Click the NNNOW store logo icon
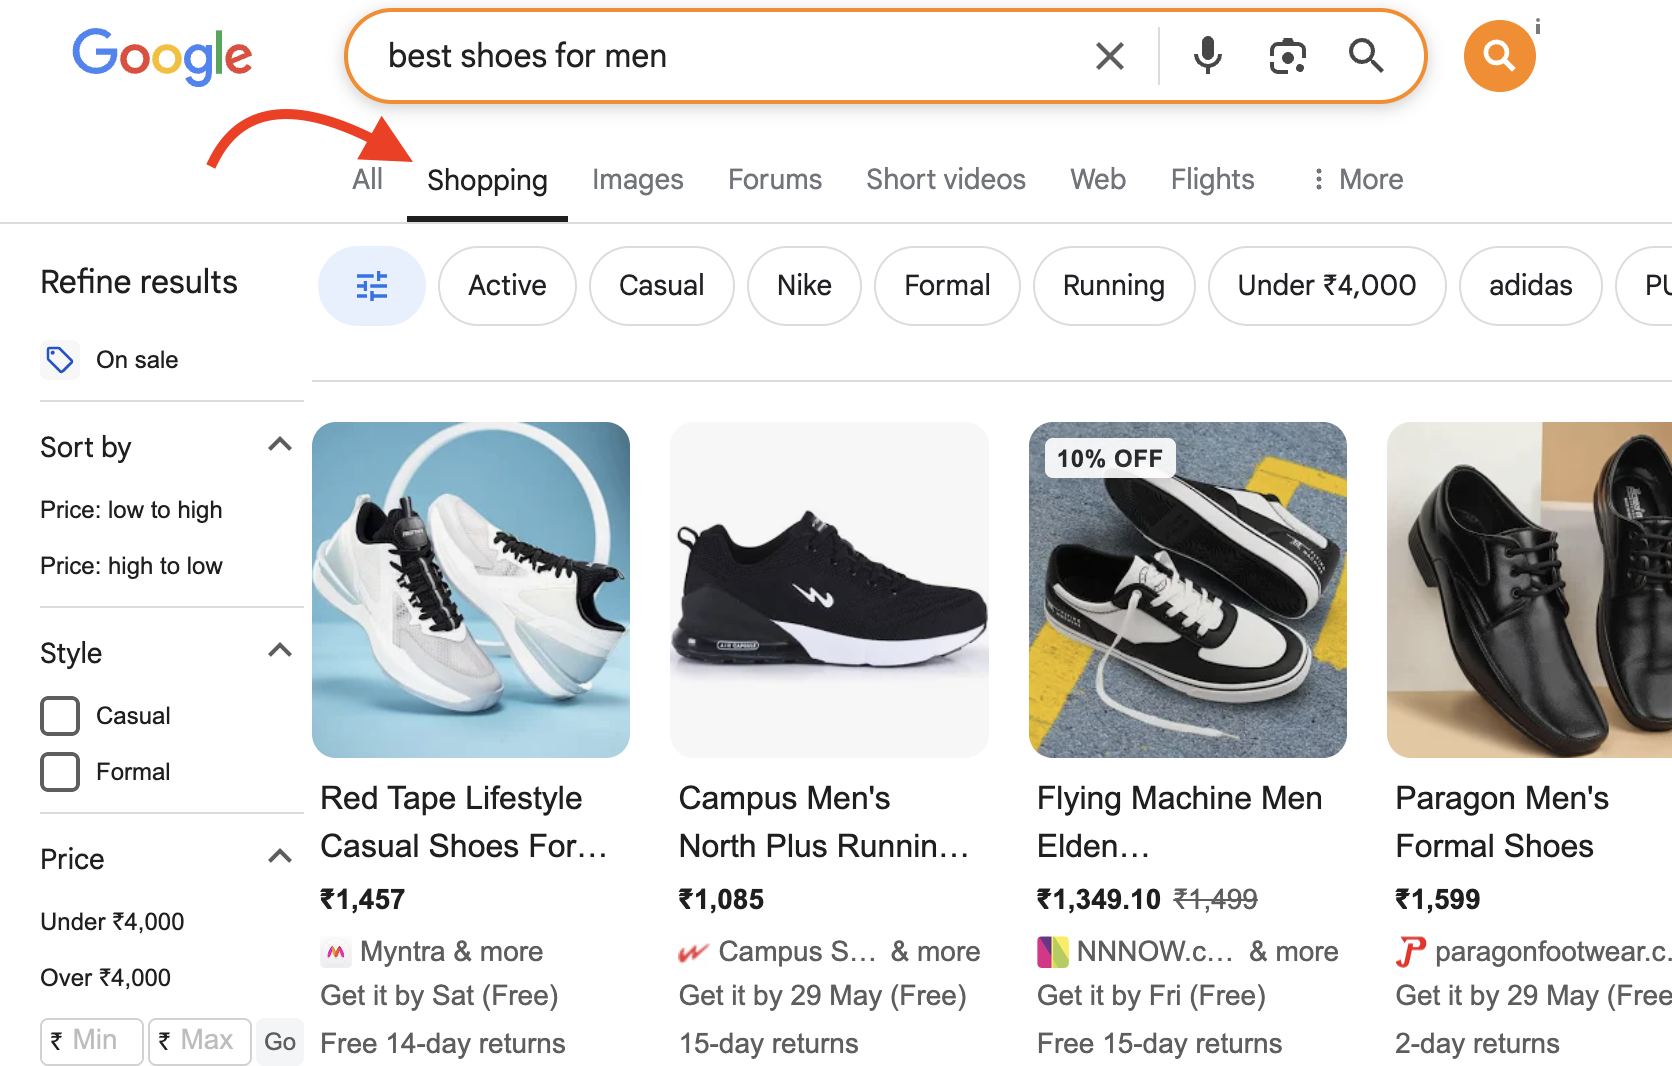The image size is (1672, 1066). 1053,952
